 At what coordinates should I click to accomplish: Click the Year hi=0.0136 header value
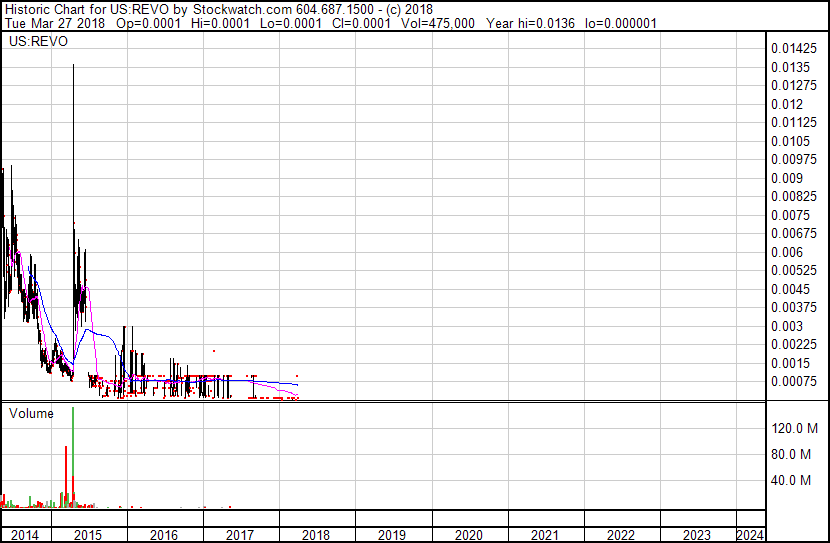point(530,23)
